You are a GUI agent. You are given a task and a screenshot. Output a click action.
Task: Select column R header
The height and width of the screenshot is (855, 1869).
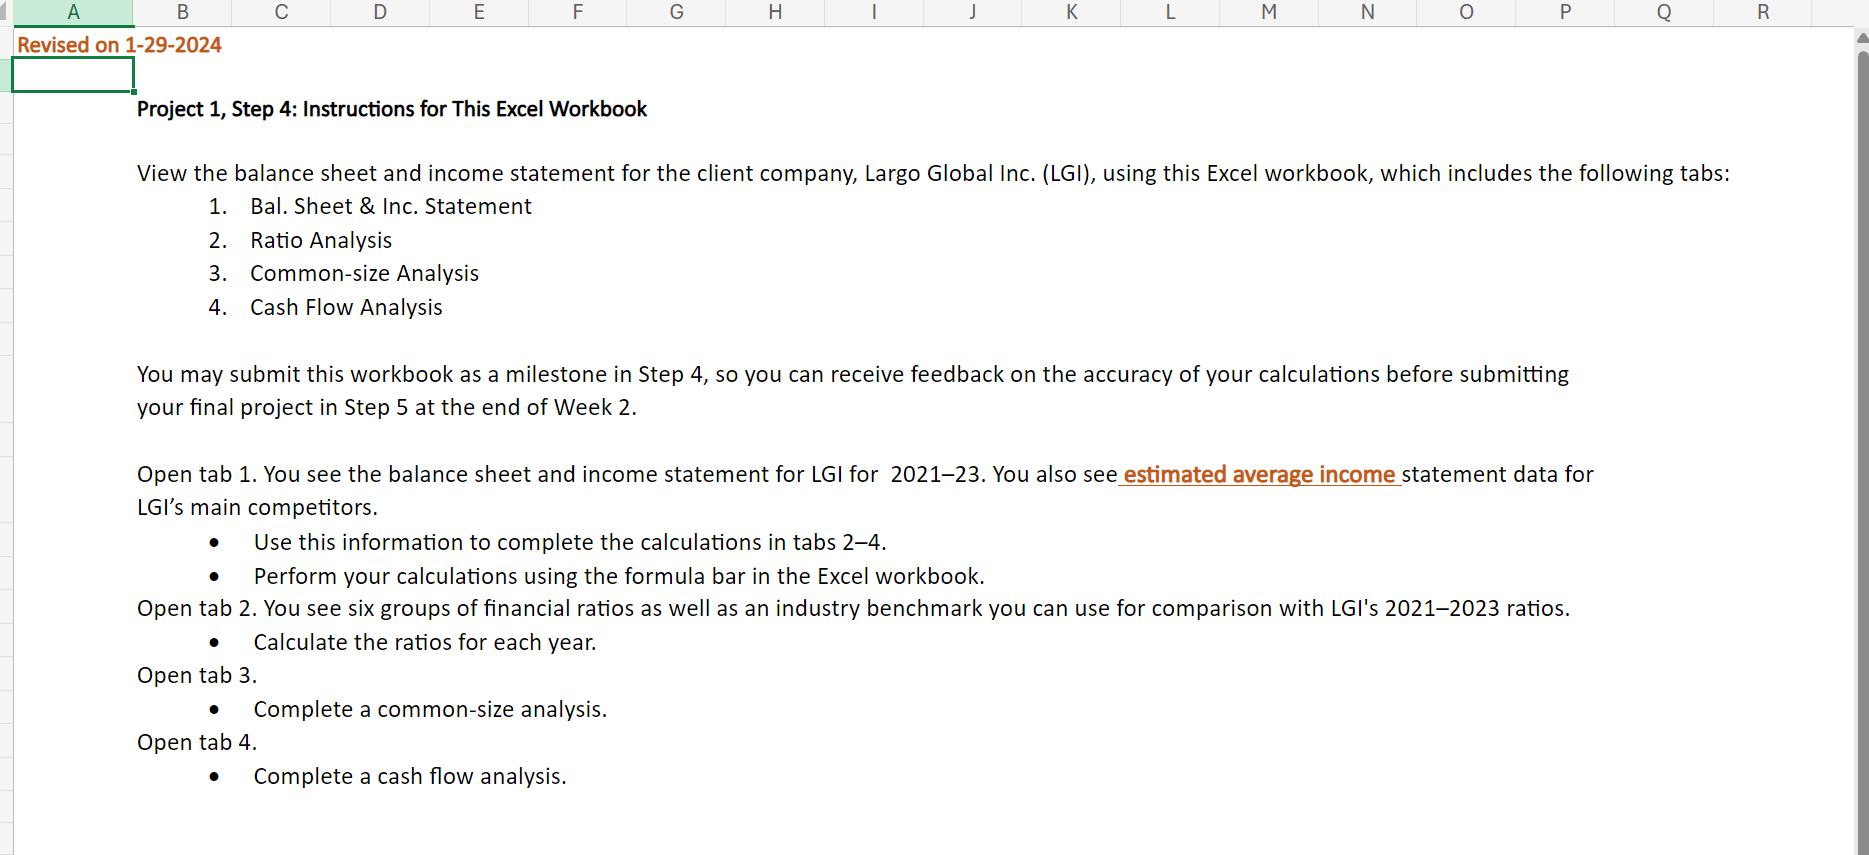click(1763, 12)
